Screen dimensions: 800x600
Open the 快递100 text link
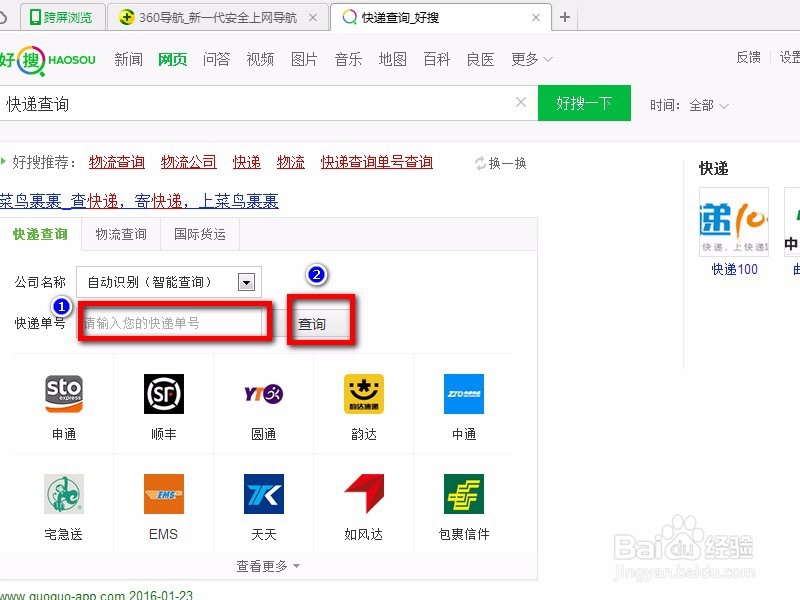coord(735,269)
